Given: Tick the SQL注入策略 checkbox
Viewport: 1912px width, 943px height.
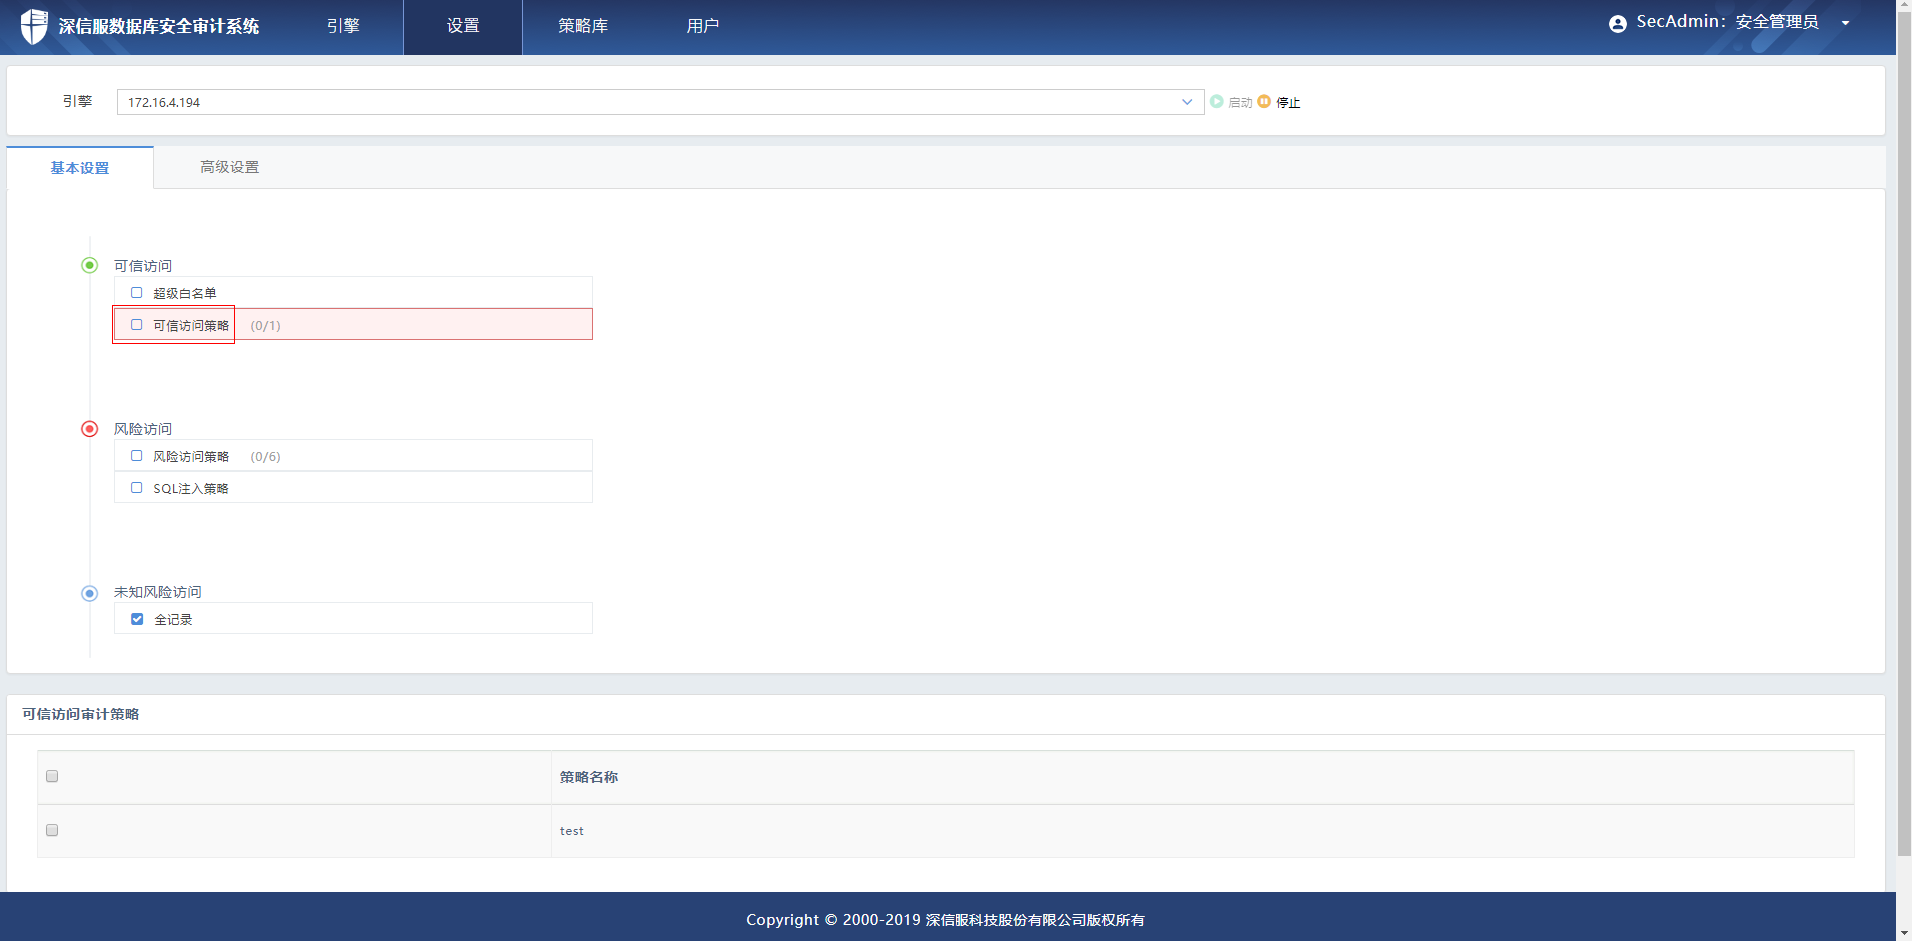Looking at the screenshot, I should click(x=137, y=488).
